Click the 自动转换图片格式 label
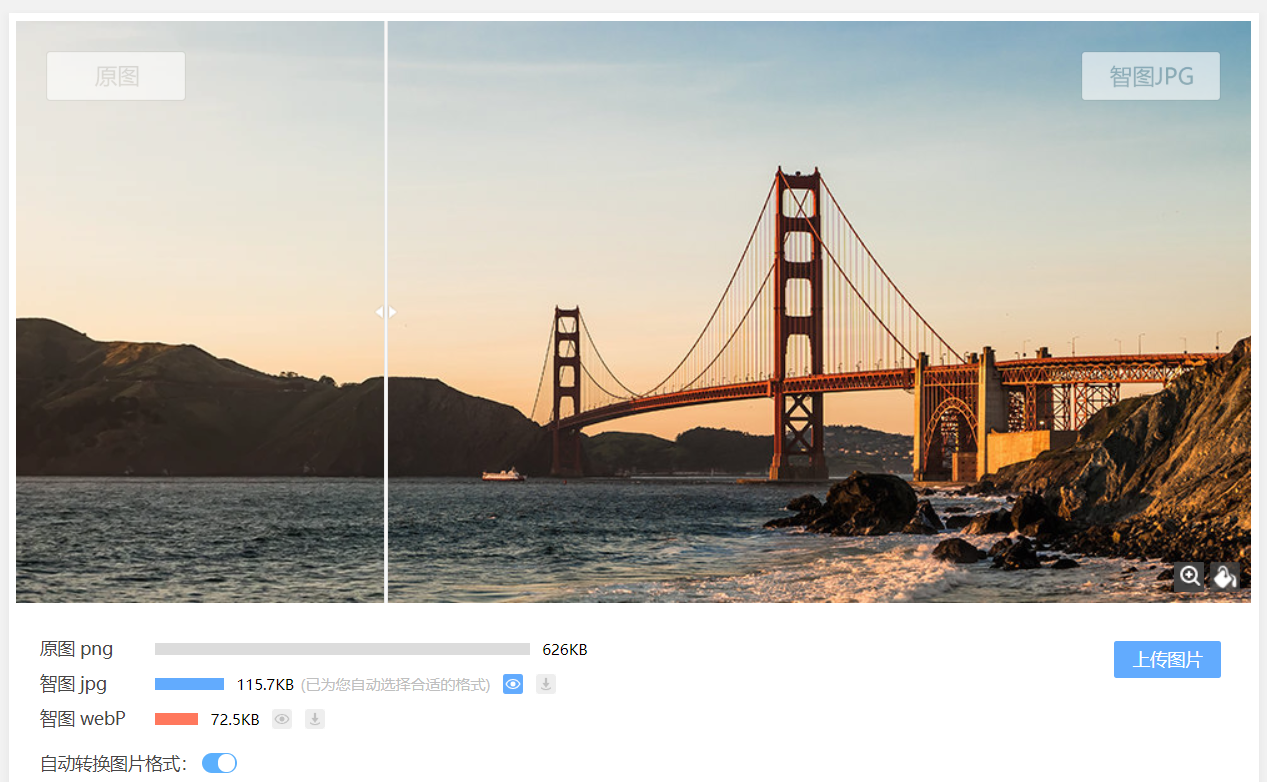 (114, 764)
